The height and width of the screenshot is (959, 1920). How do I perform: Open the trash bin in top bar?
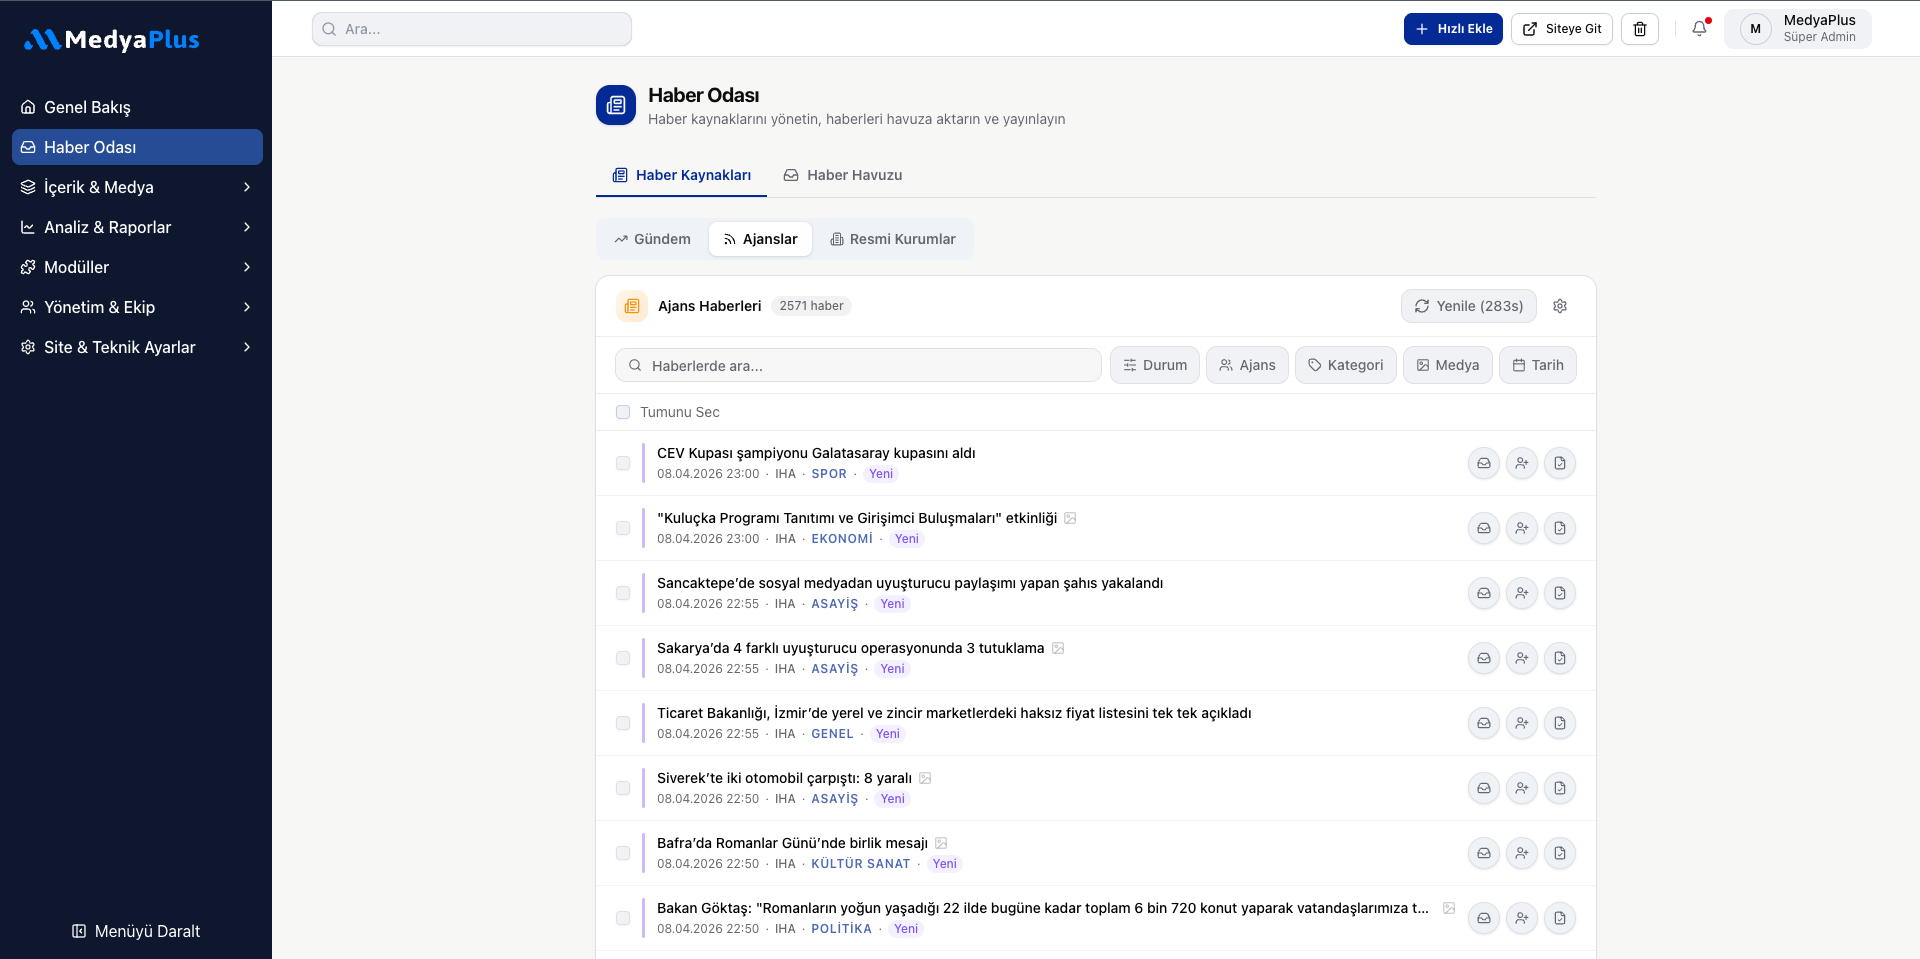click(1640, 29)
